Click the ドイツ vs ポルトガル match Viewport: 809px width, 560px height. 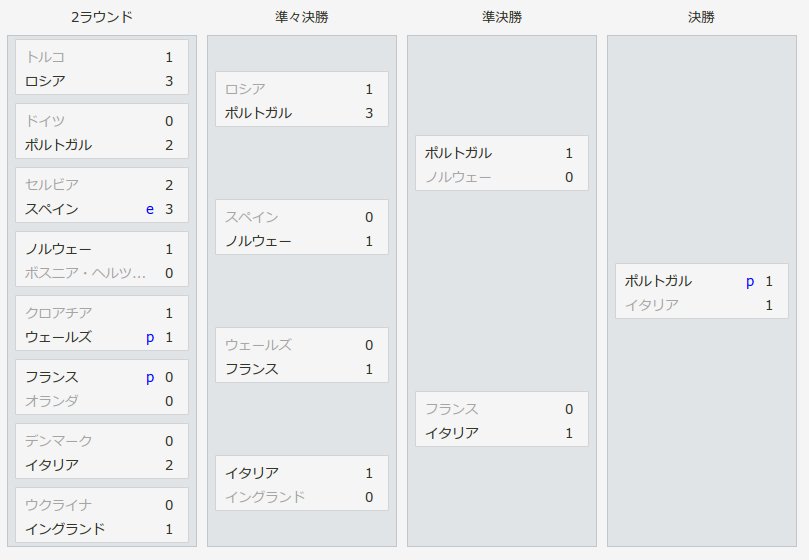click(x=102, y=131)
